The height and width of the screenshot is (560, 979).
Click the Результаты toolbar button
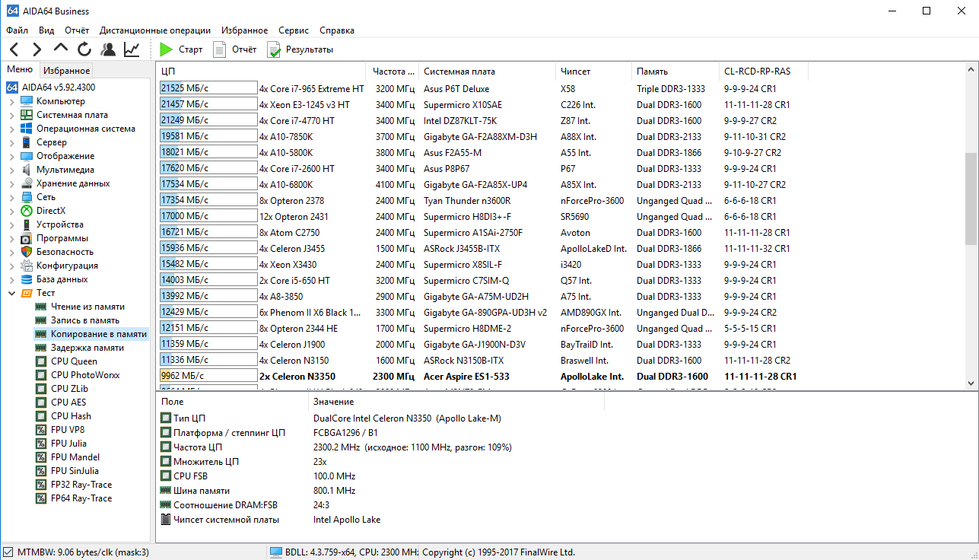[x=300, y=49]
